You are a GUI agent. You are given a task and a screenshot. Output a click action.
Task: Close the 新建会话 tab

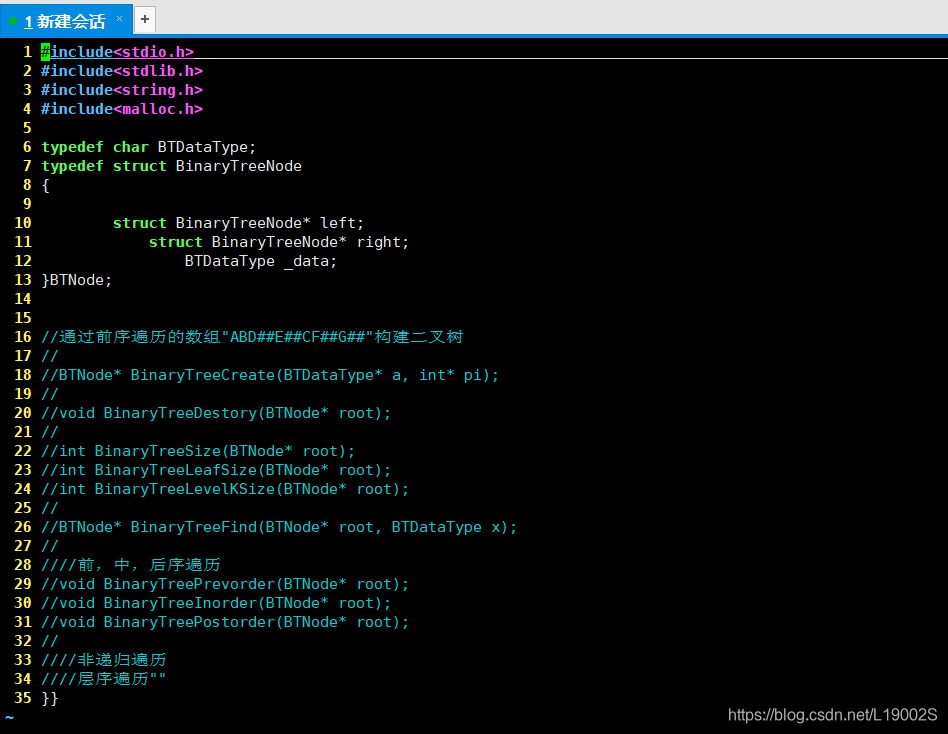tap(120, 19)
